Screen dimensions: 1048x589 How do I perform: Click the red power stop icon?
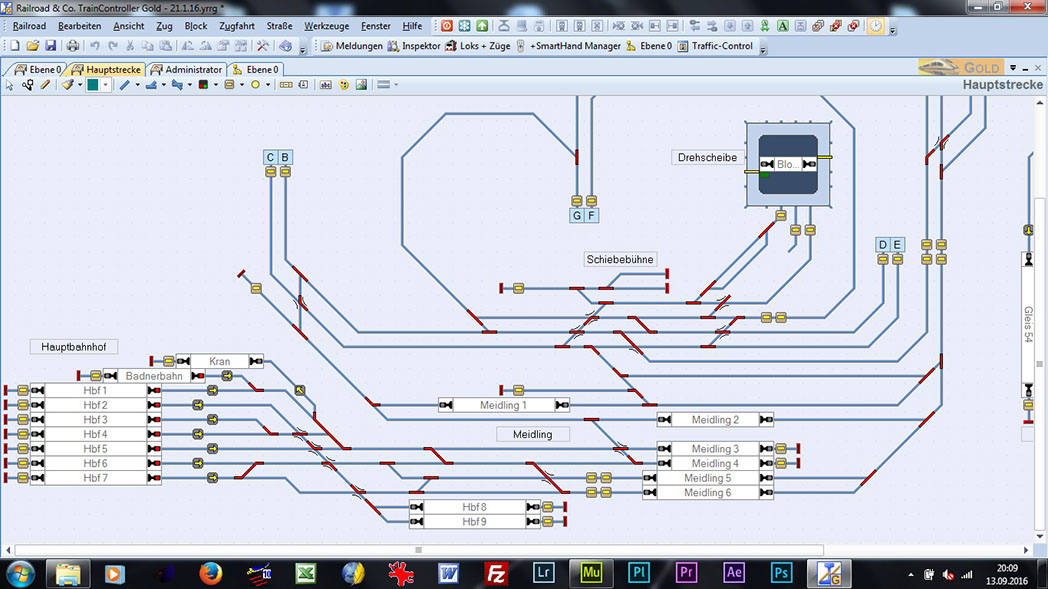coord(447,26)
